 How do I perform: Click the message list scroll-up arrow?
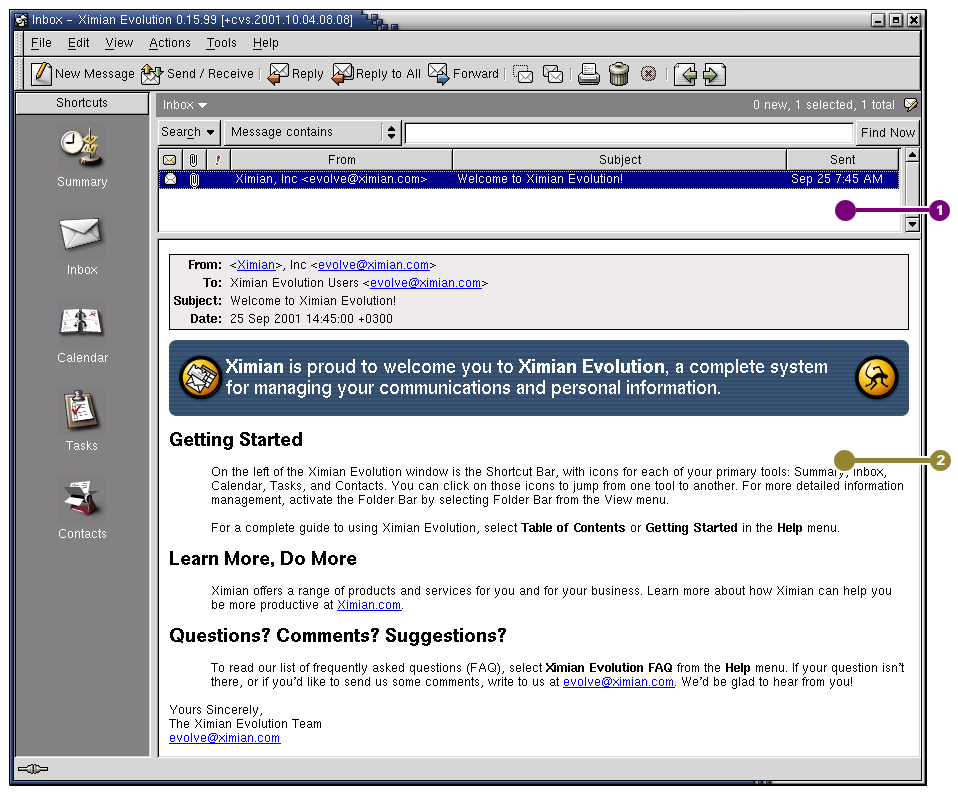click(912, 155)
